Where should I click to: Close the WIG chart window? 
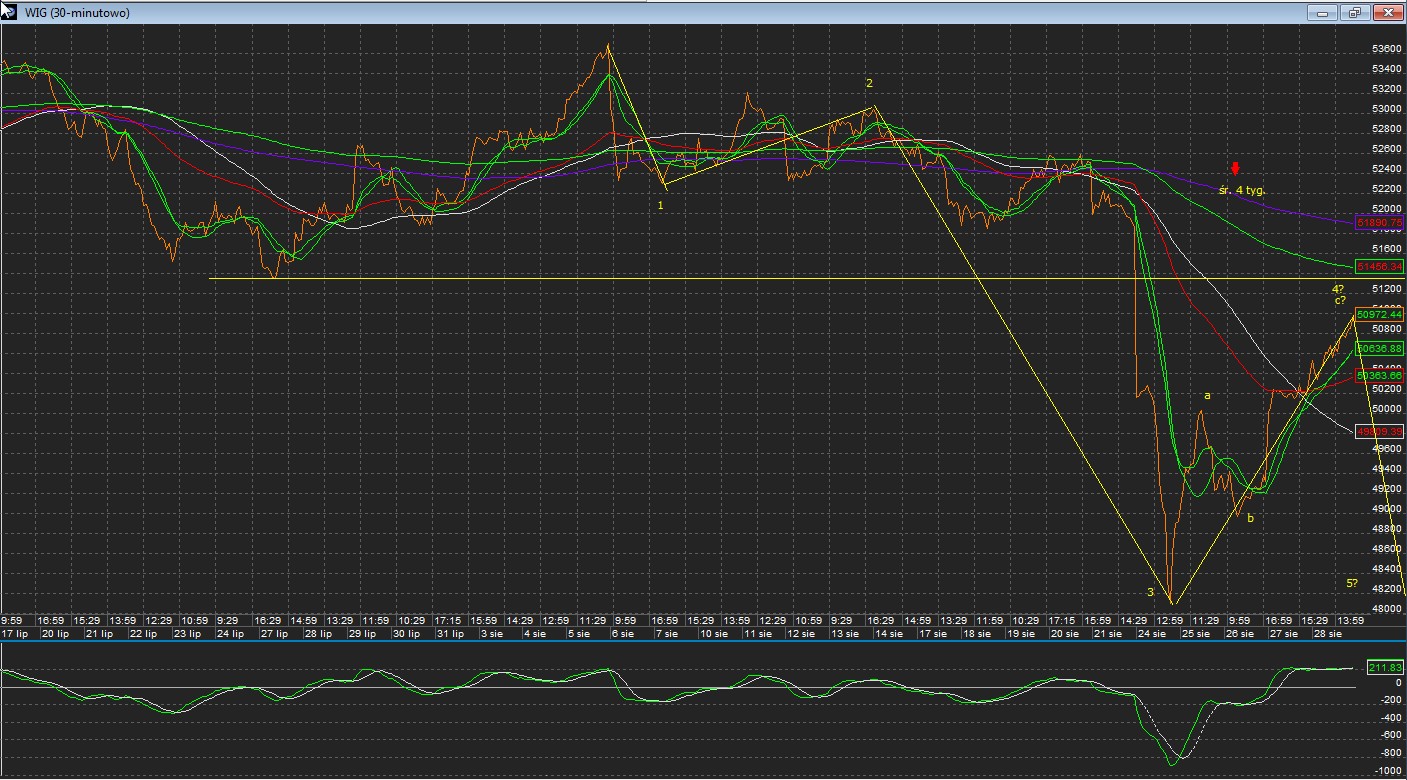pos(1388,13)
